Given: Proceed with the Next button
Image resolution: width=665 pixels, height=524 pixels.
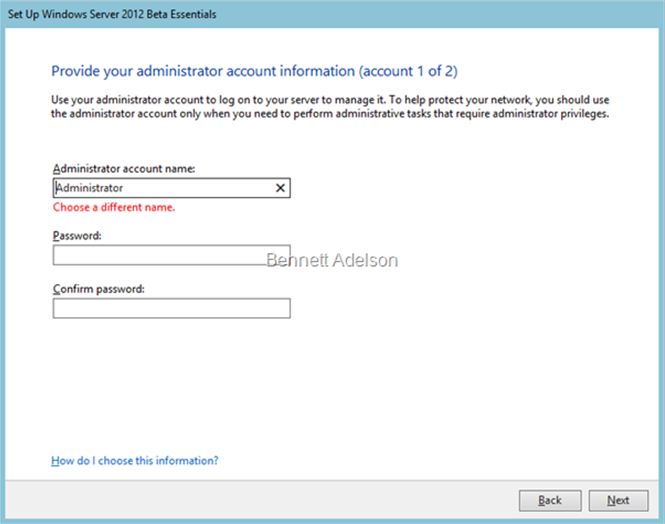Looking at the screenshot, I should 618,500.
